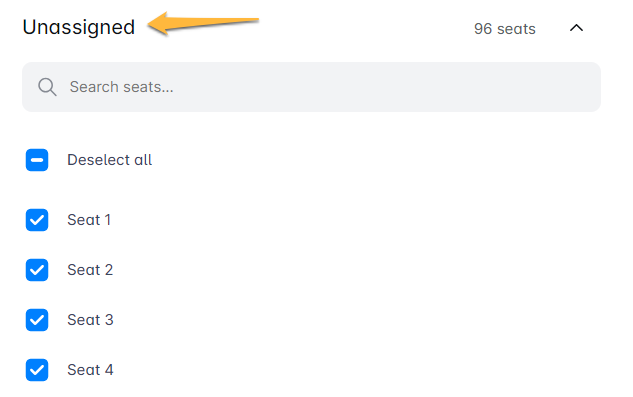This screenshot has width=633, height=397.
Task: Click the checkmark icon beside Seat 1
Action: click(37, 220)
